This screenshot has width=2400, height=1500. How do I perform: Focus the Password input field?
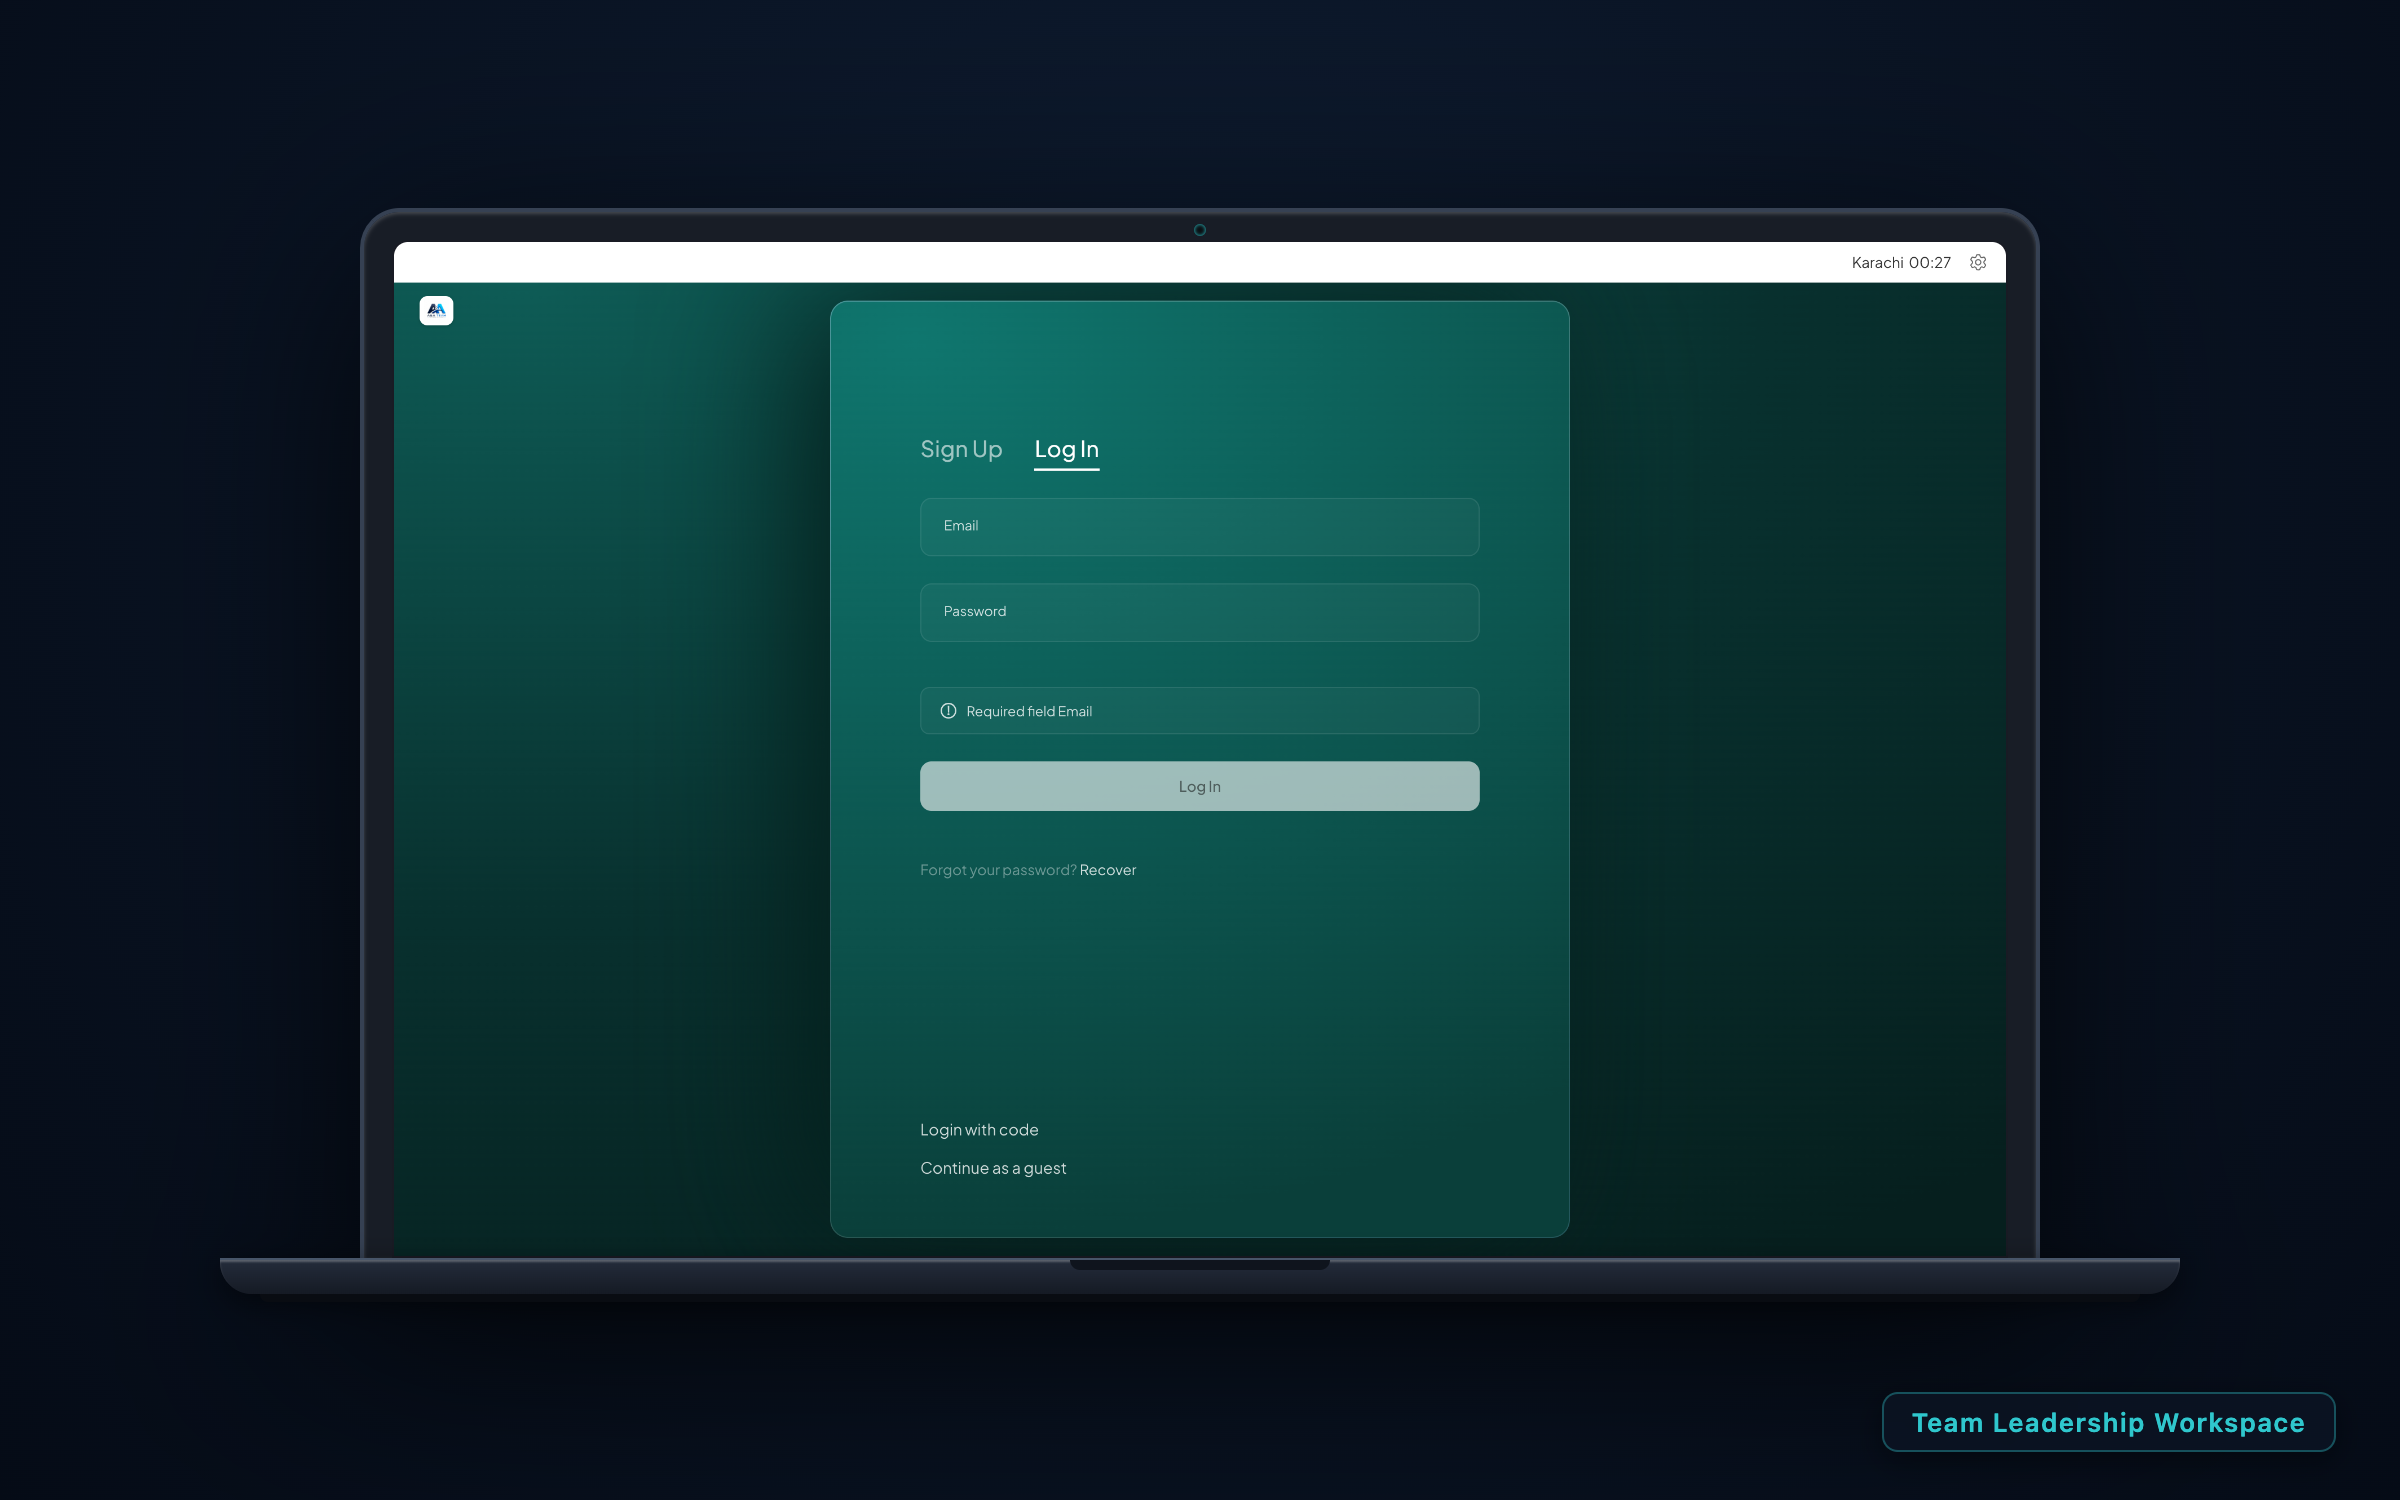coord(1199,613)
